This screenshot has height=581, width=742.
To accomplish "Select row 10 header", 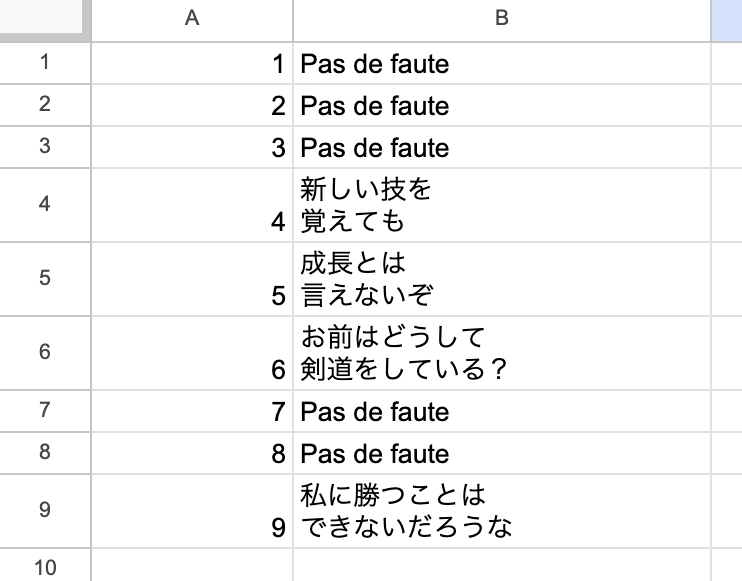I will point(45,568).
